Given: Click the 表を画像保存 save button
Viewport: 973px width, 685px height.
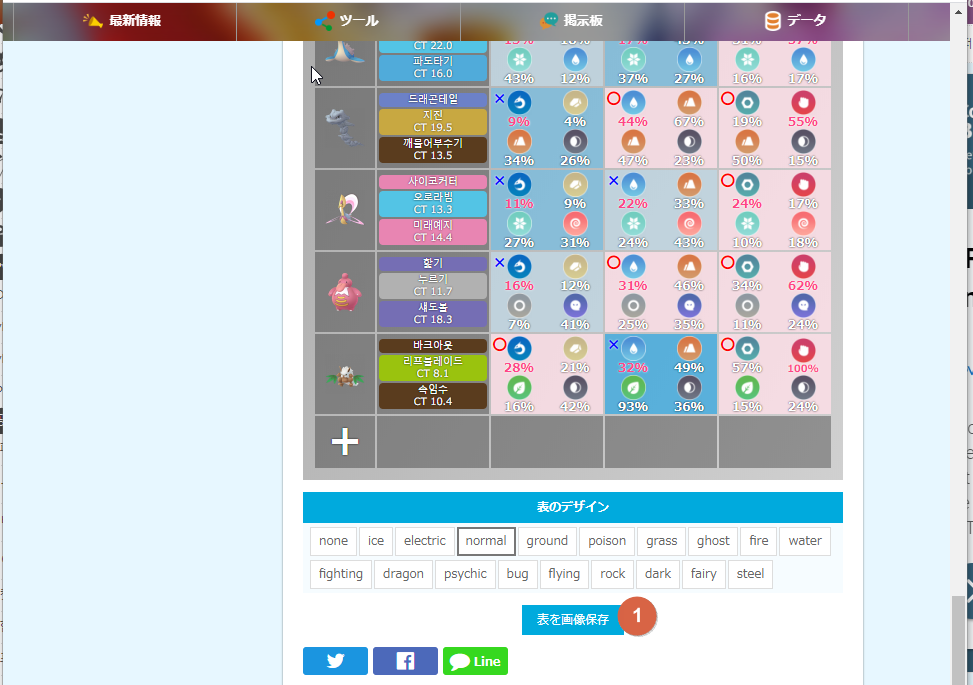Looking at the screenshot, I should [572, 619].
